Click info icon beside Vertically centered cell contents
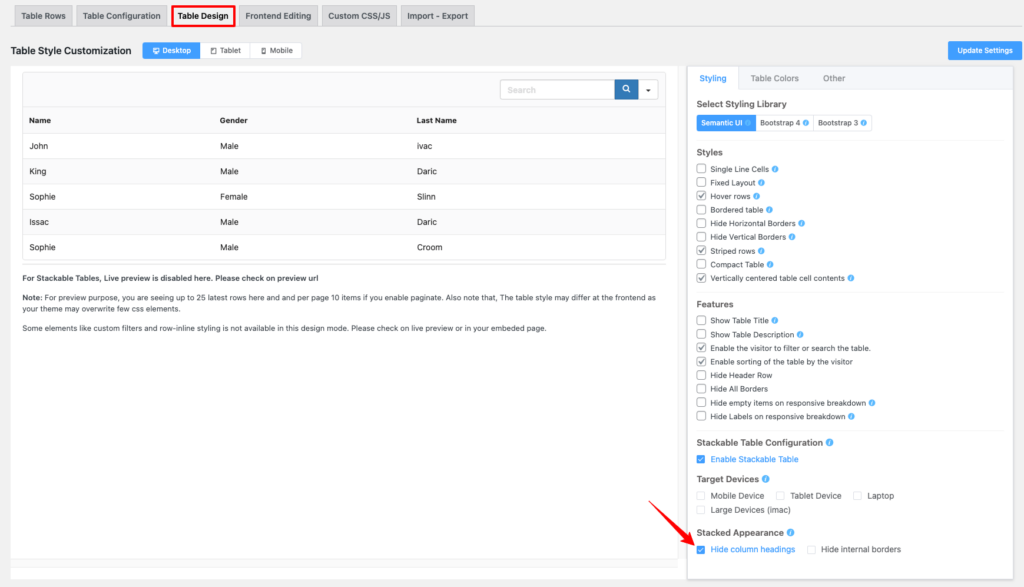 point(851,278)
